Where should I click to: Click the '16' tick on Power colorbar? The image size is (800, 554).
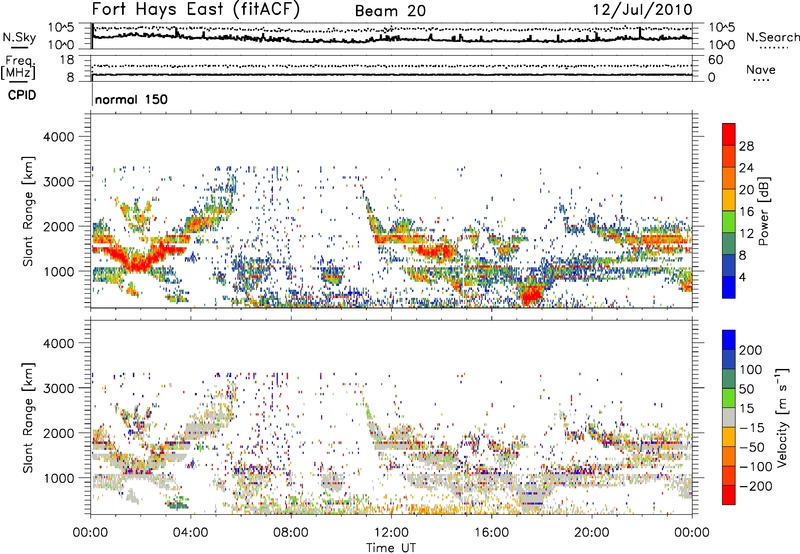[x=746, y=212]
